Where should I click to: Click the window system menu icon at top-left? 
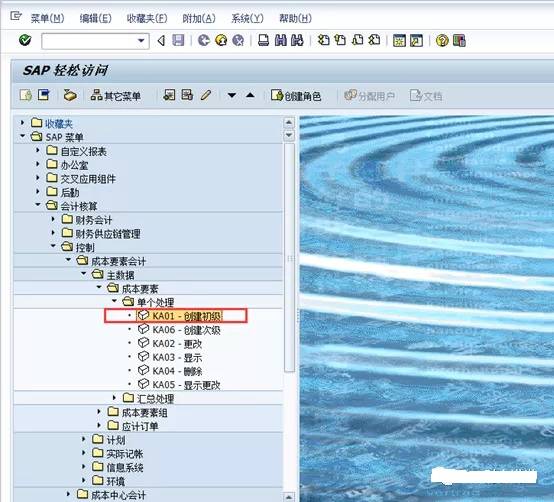click(x=16, y=16)
